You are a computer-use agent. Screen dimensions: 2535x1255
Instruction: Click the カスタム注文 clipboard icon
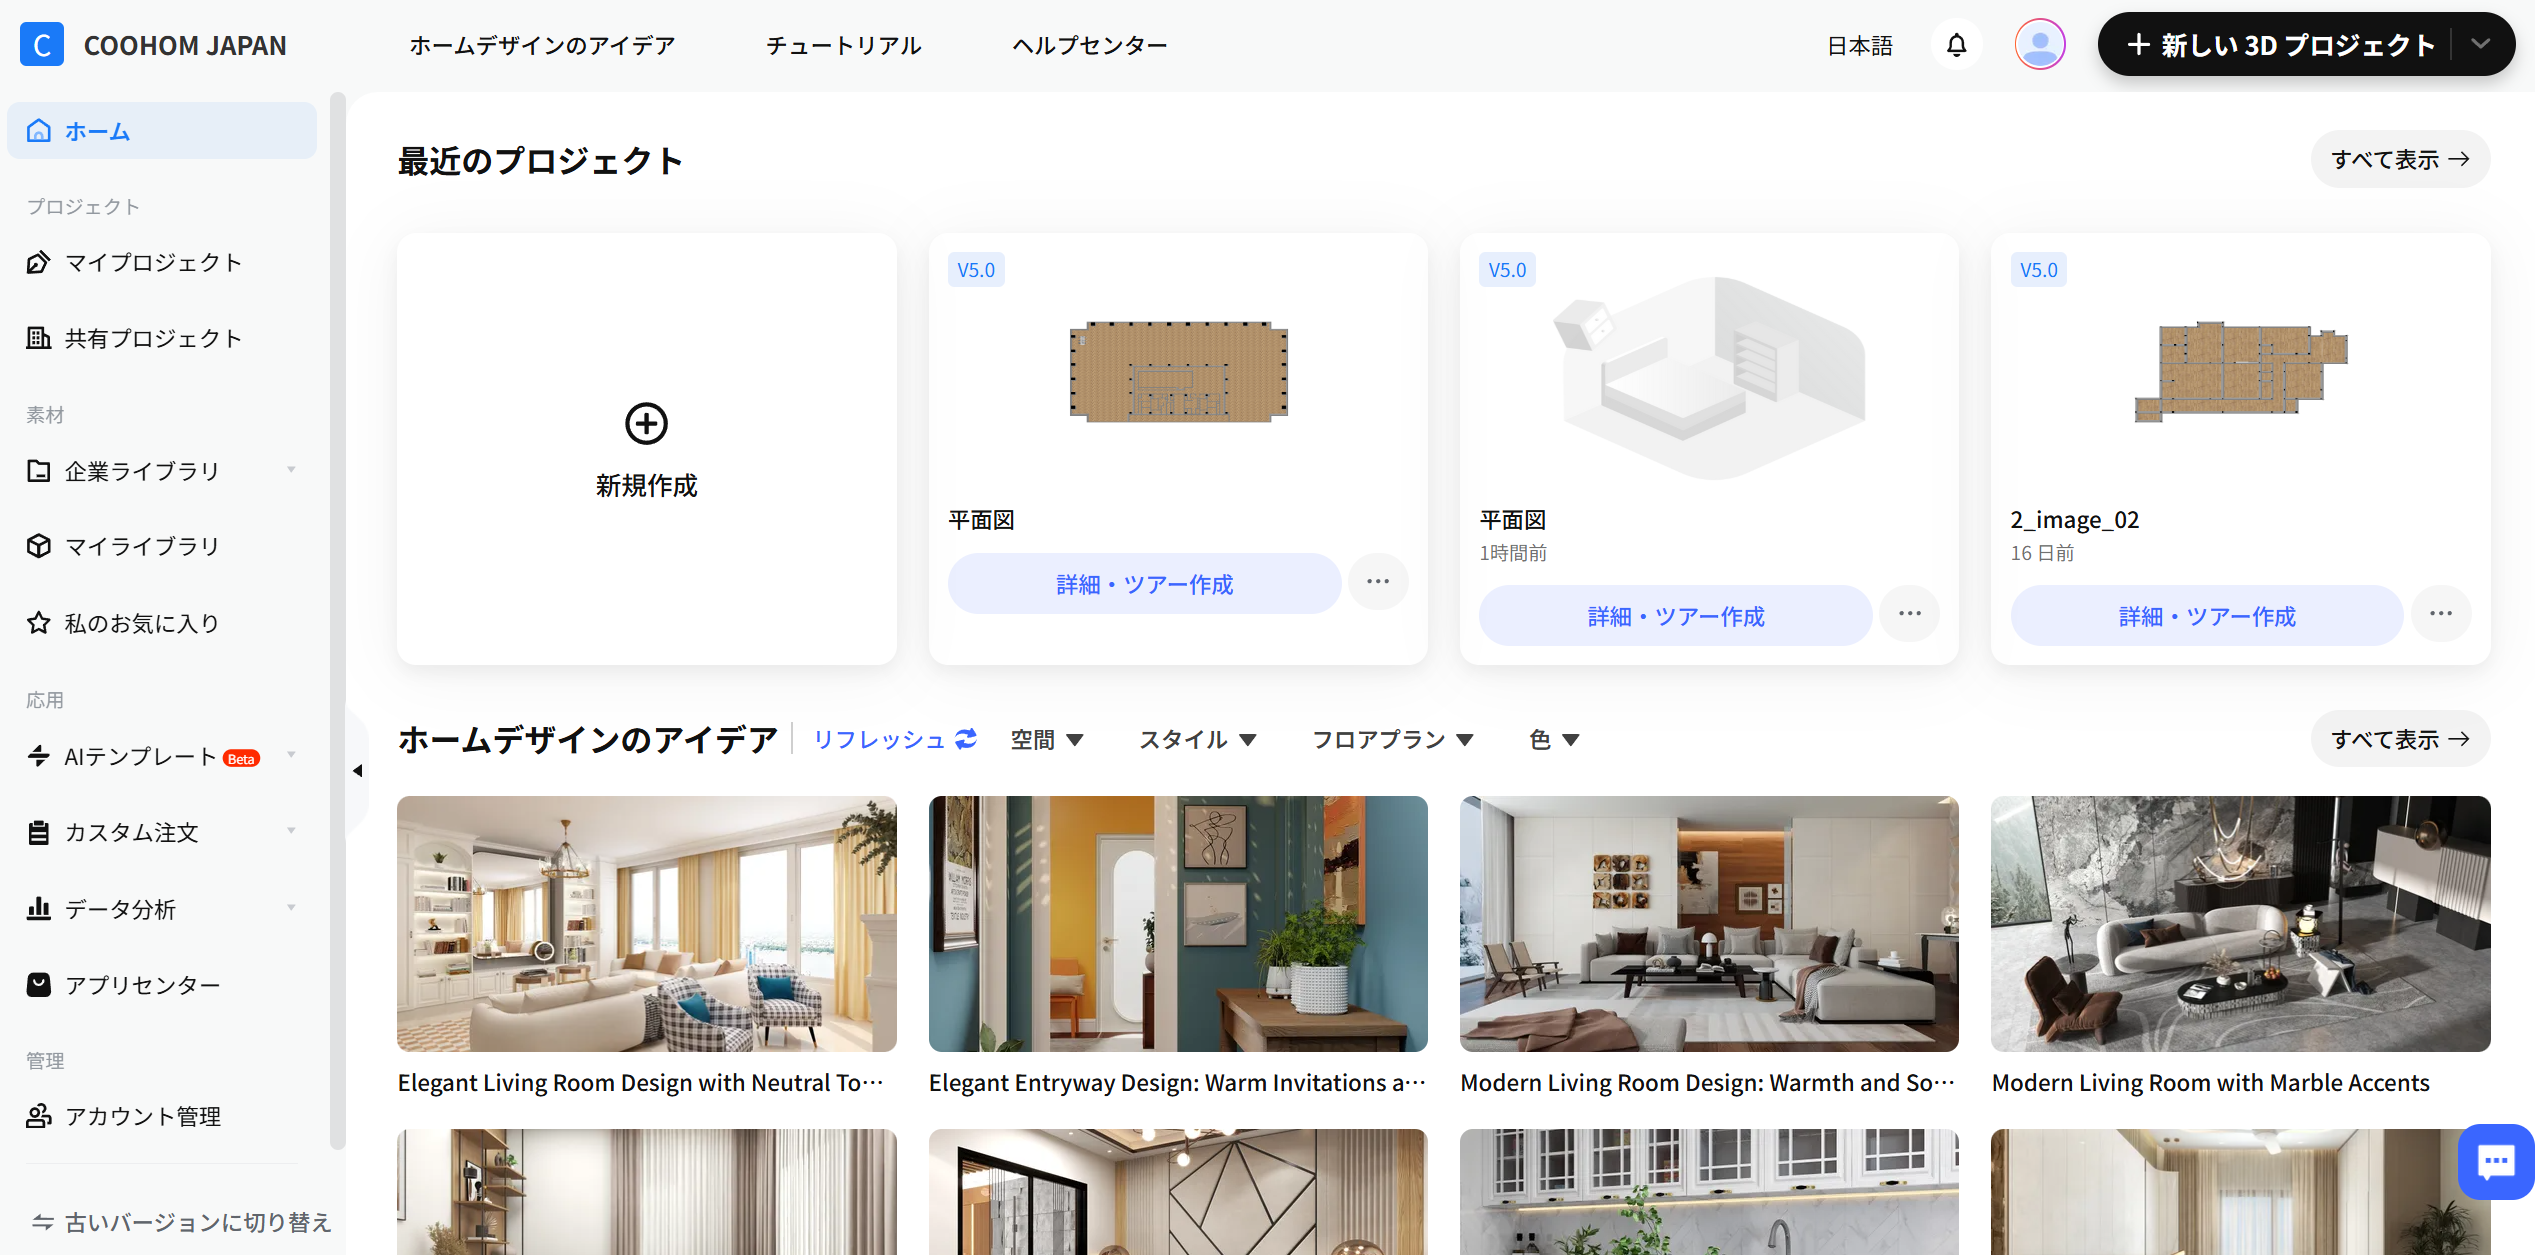(x=39, y=832)
